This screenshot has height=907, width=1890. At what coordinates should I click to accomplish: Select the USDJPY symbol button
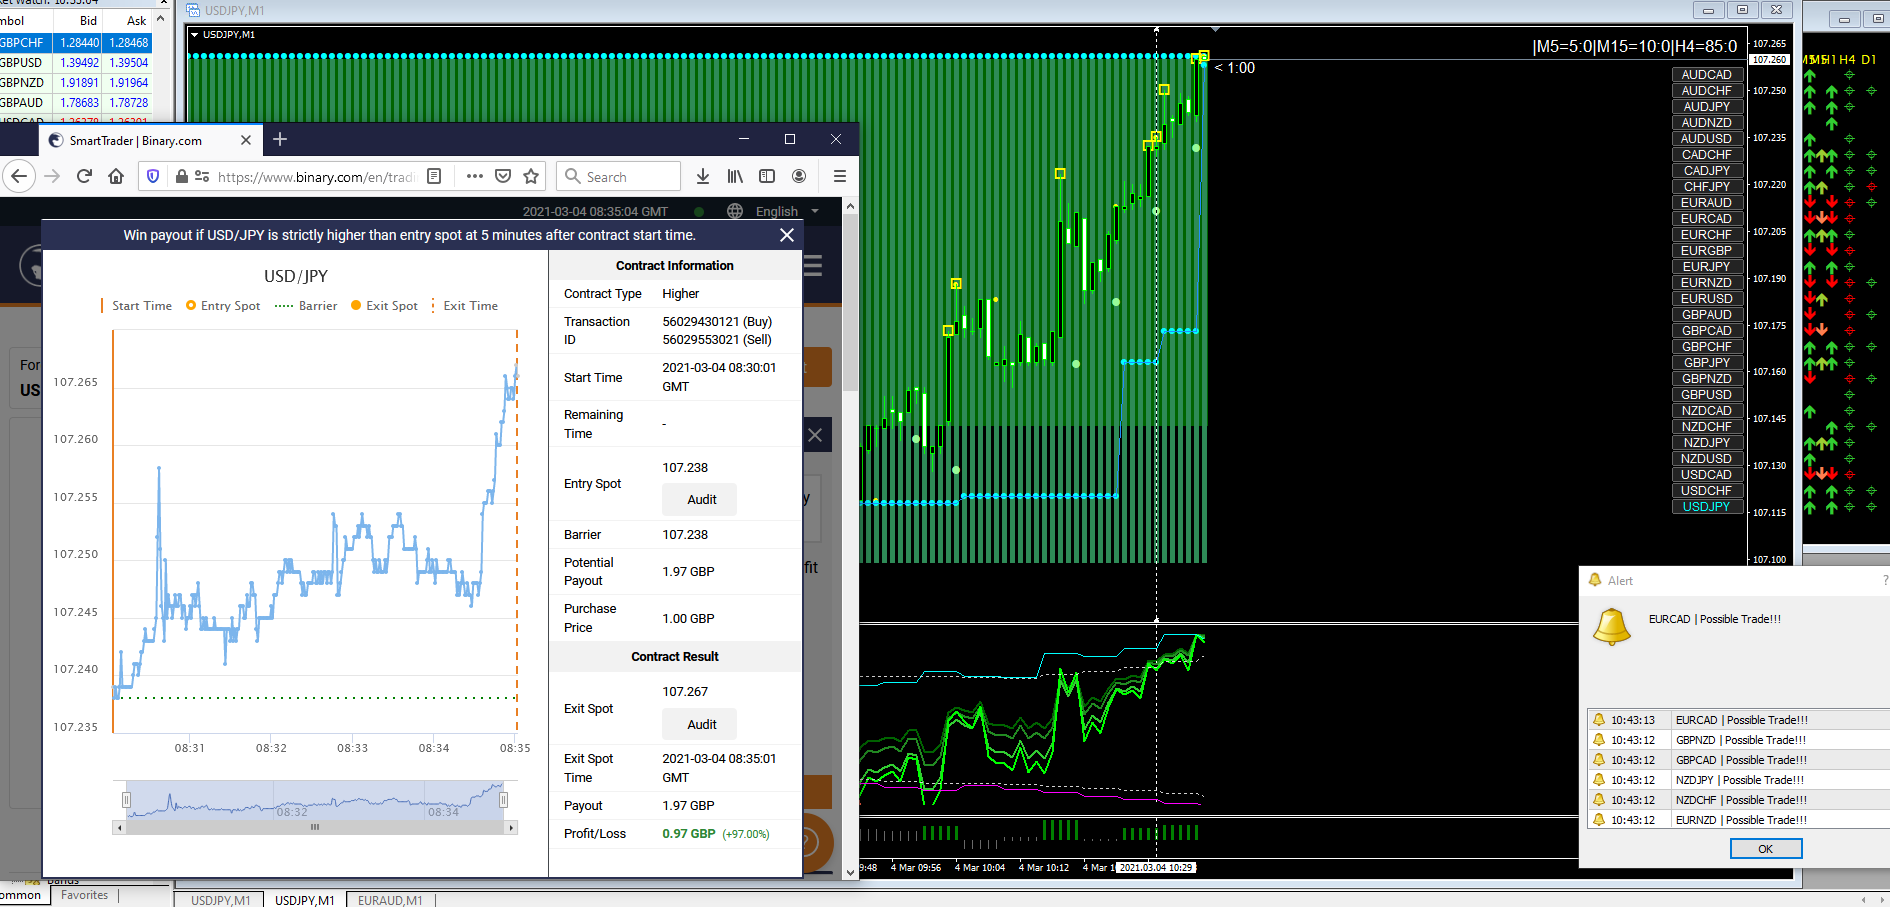point(1707,507)
